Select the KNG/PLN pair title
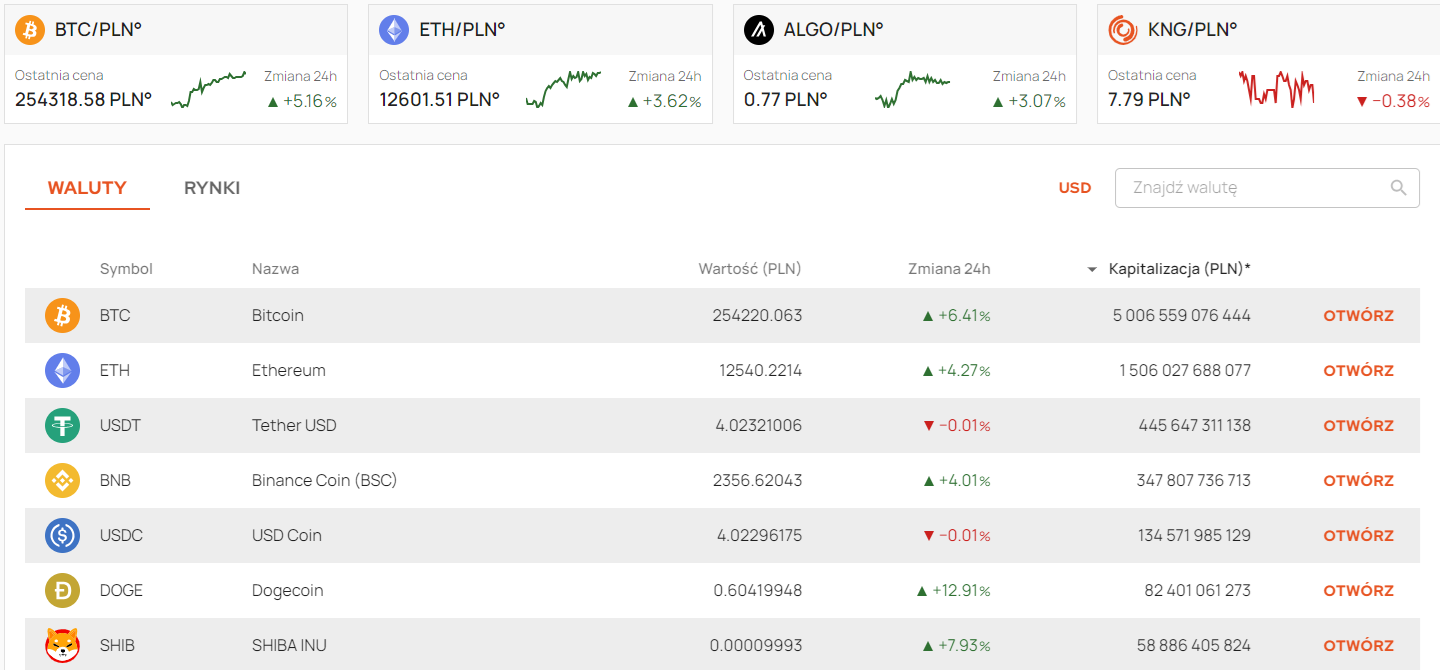This screenshot has height=670, width=1440. click(1192, 30)
